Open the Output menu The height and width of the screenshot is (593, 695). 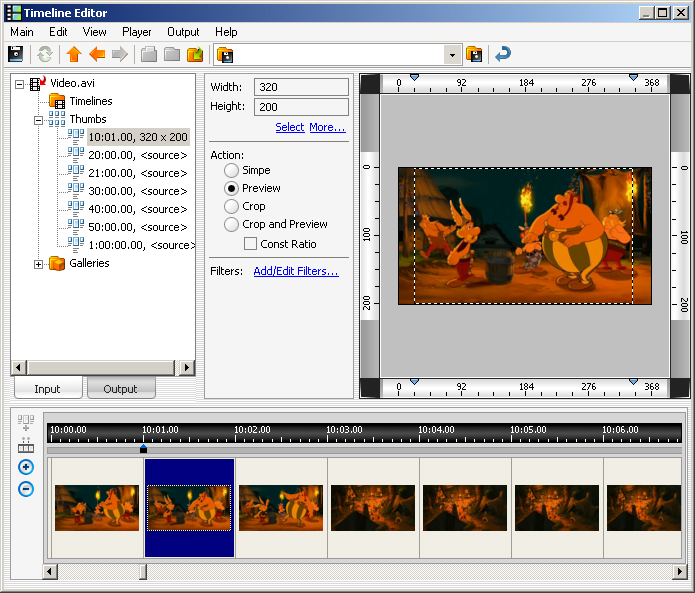coord(183,32)
